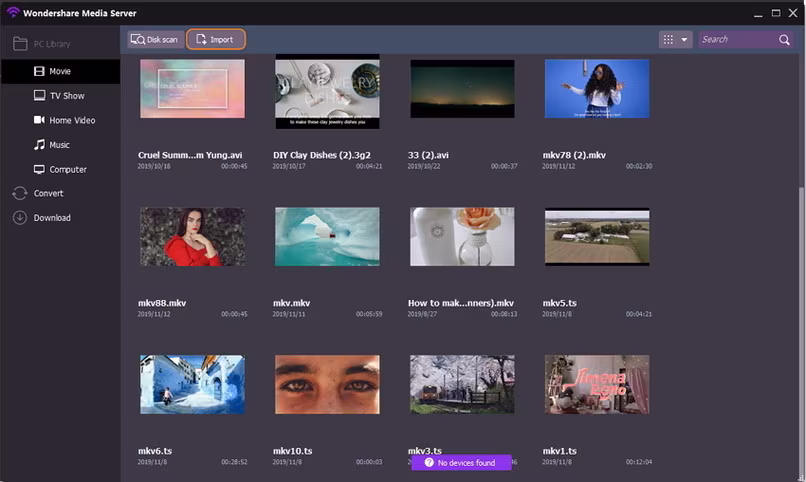Click the file name mkv5.ts
Viewport: 806px width, 482px height.
point(560,303)
